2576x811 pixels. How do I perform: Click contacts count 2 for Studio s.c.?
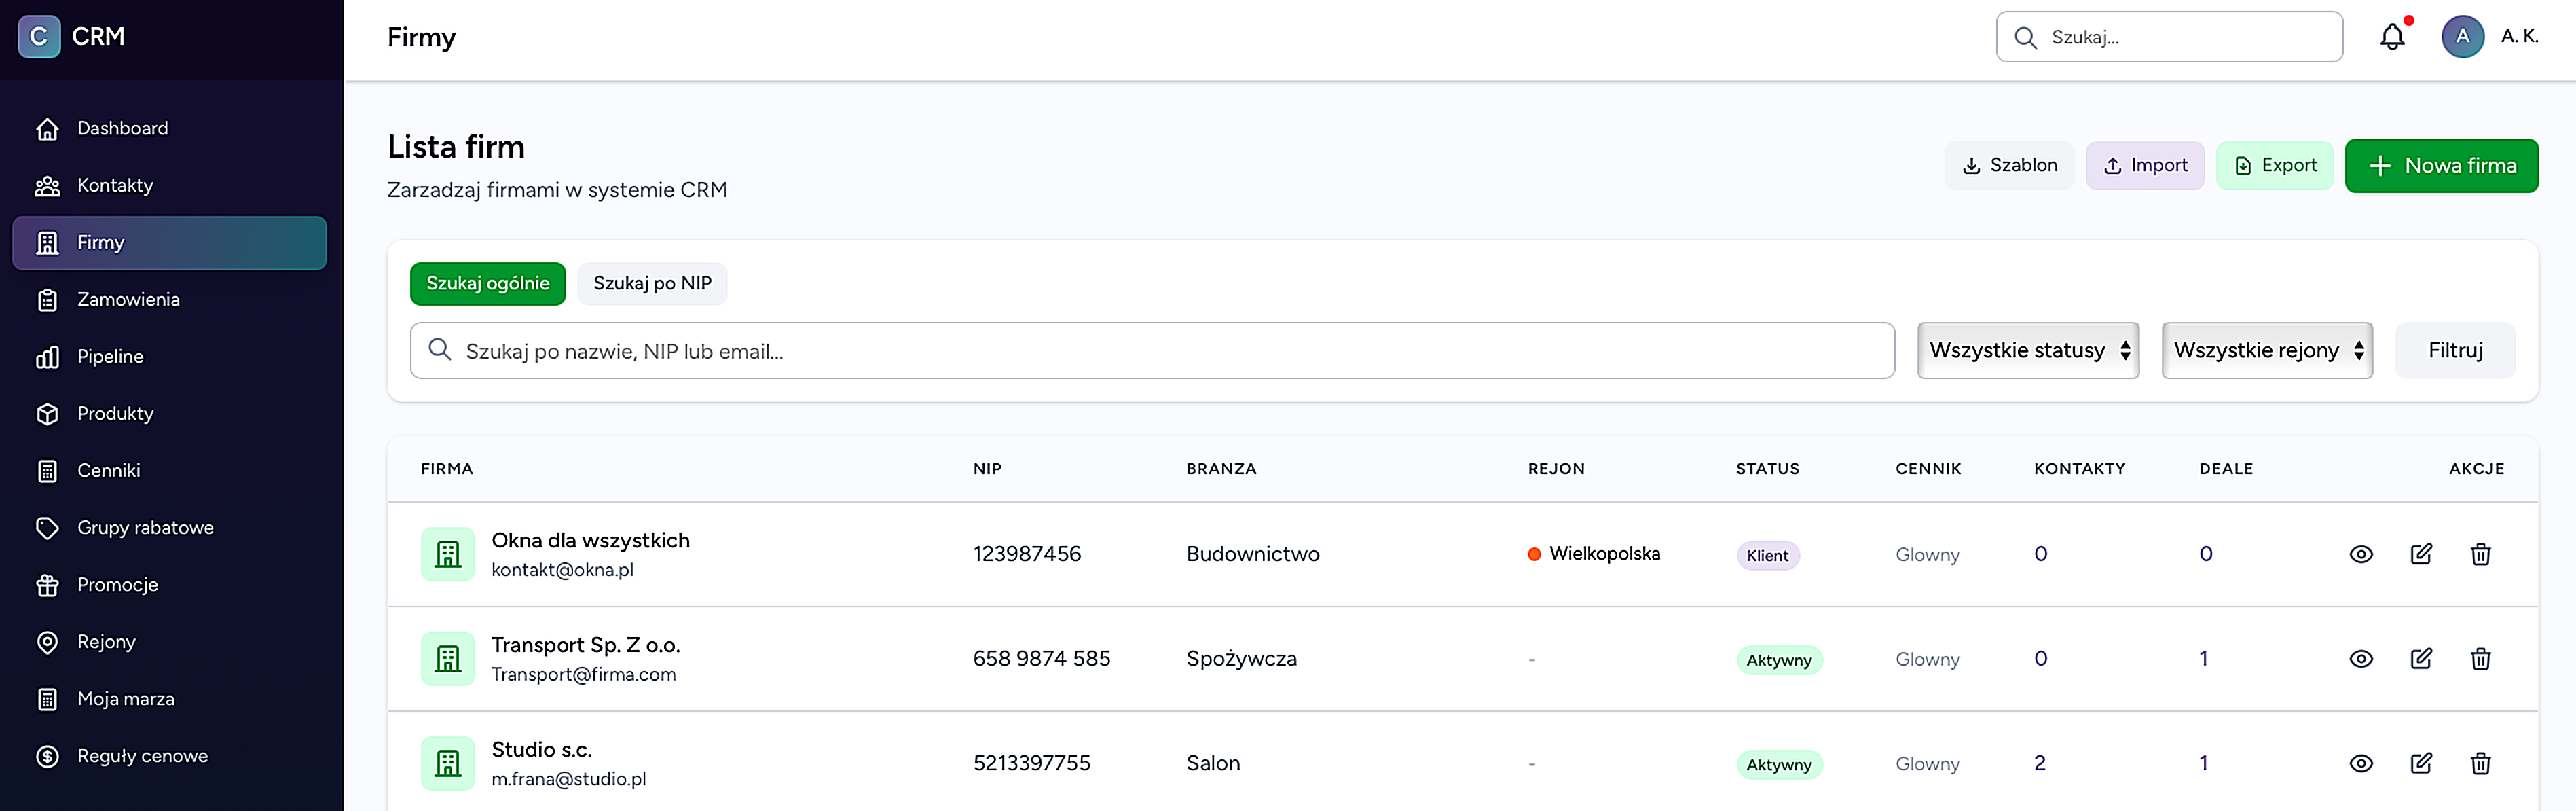[x=2039, y=763]
